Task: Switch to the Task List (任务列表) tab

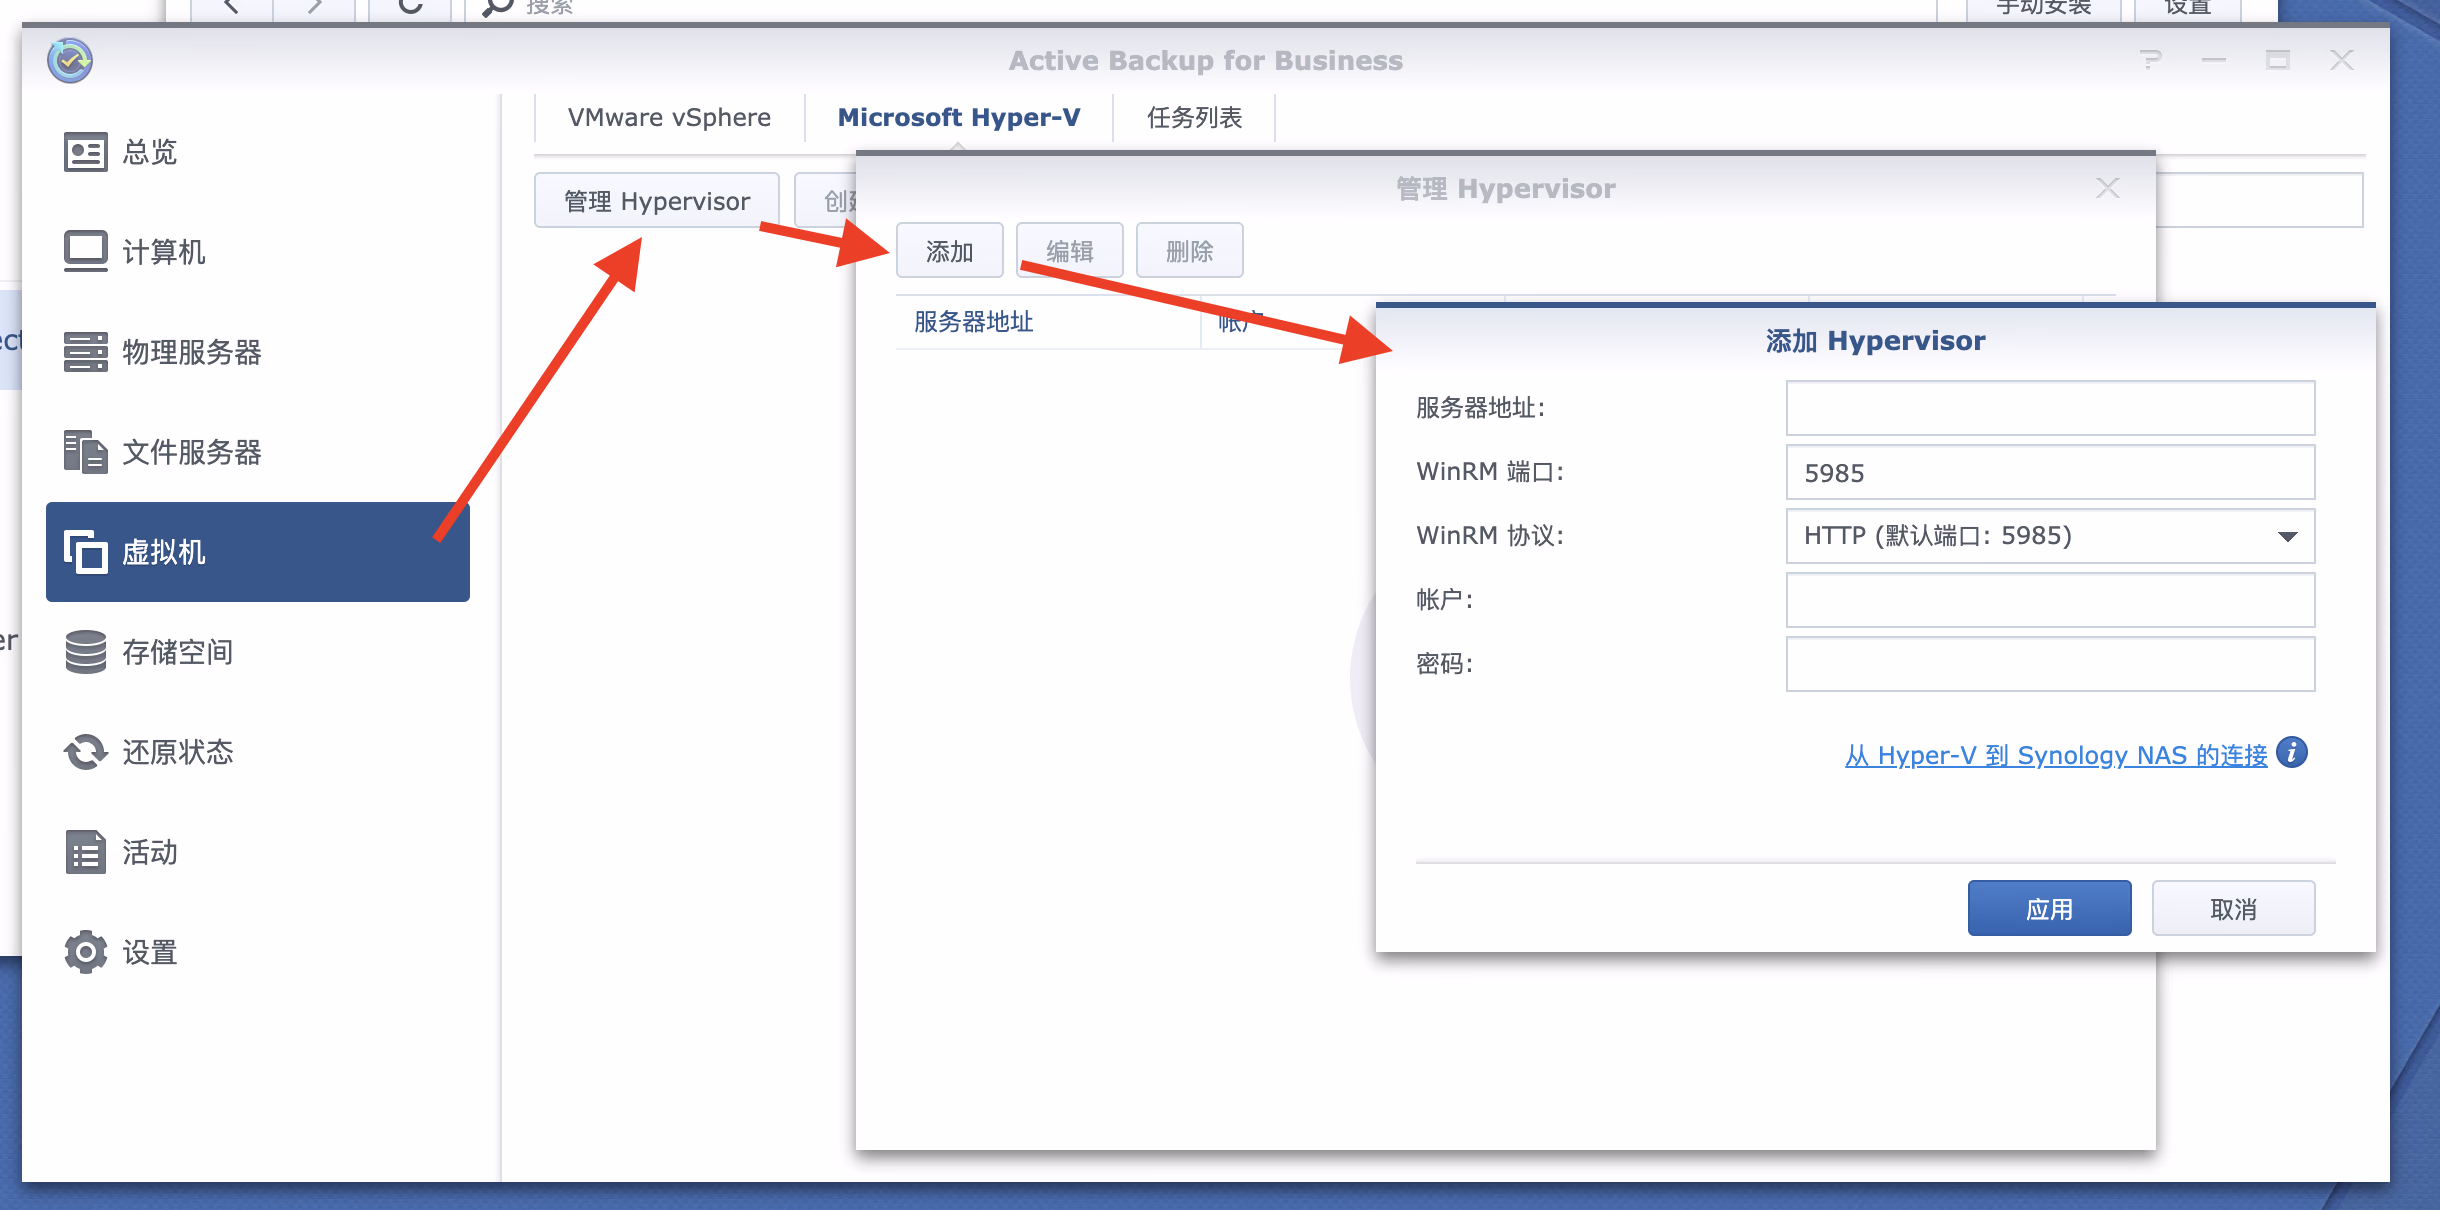Action: tap(1194, 118)
